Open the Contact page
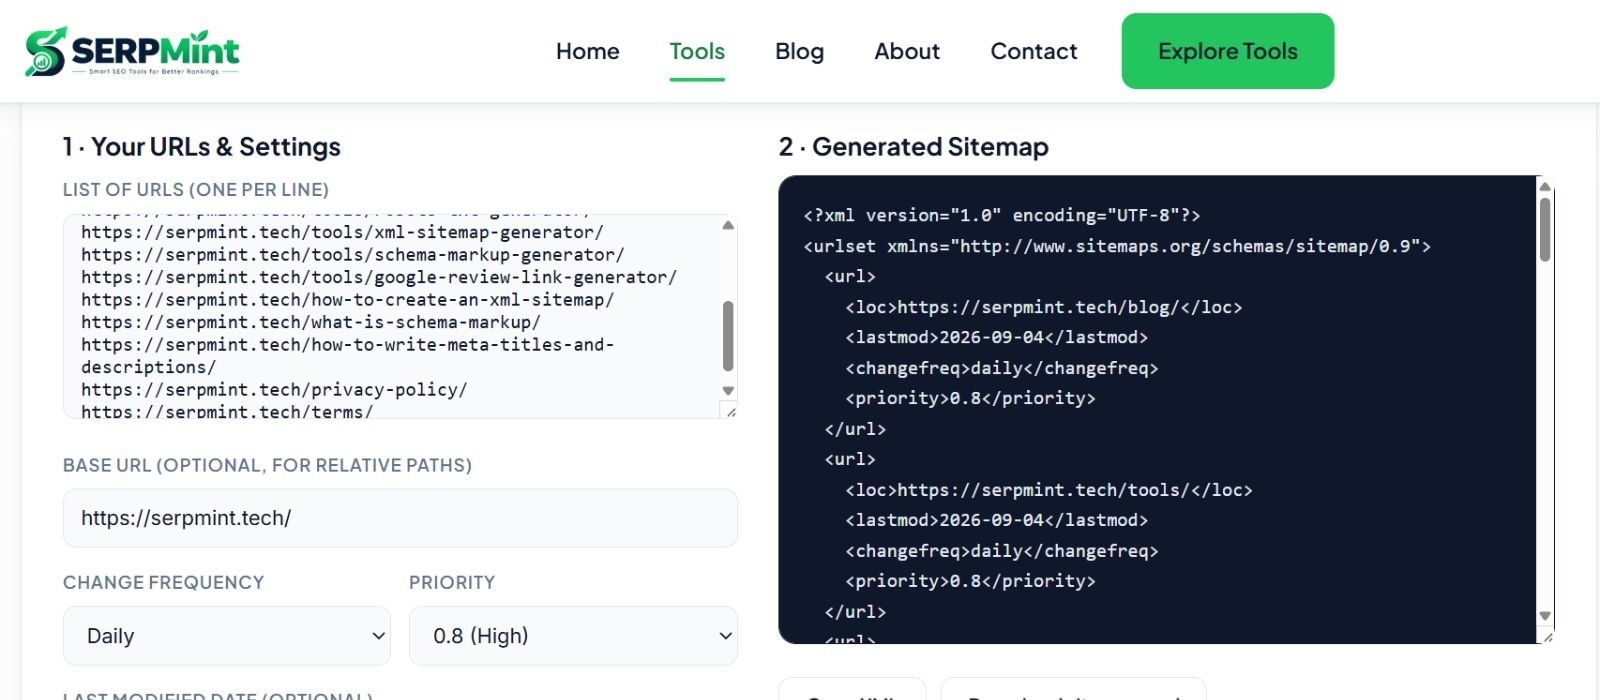This screenshot has width=1600, height=700. click(1034, 51)
